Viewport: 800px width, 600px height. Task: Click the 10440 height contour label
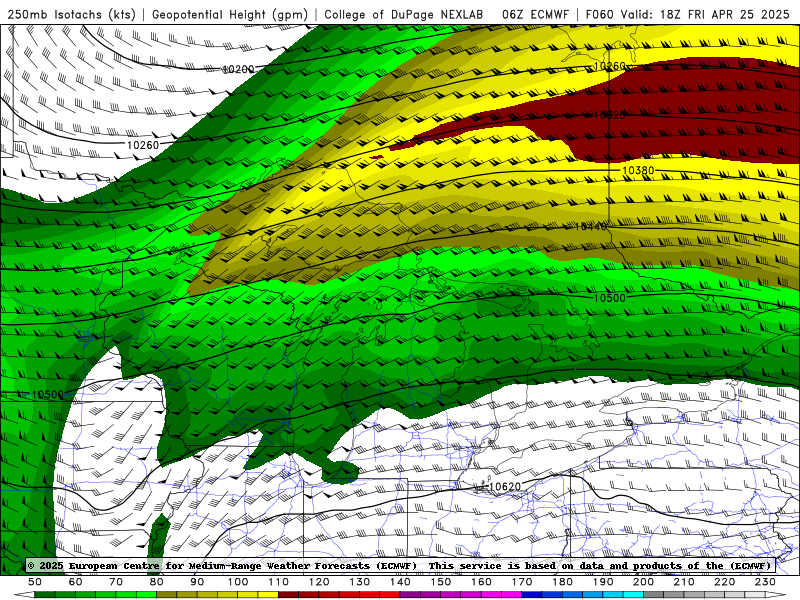click(591, 226)
